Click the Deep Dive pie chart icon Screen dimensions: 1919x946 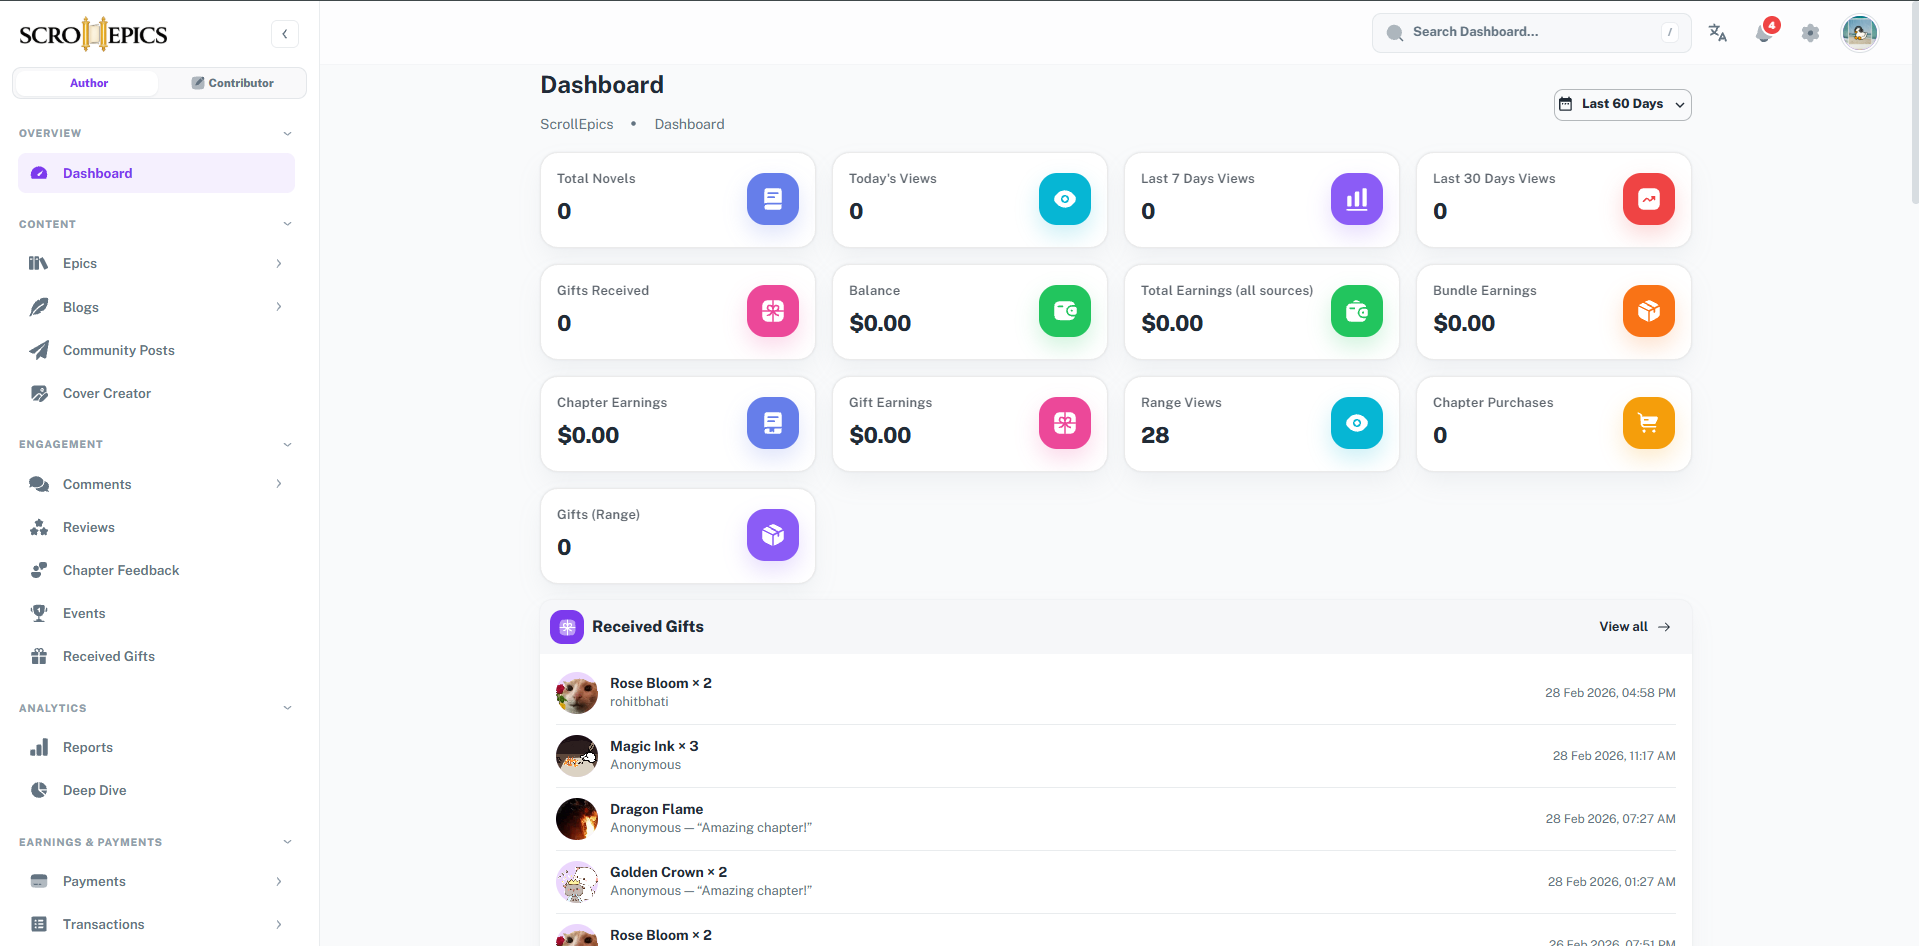click(39, 790)
